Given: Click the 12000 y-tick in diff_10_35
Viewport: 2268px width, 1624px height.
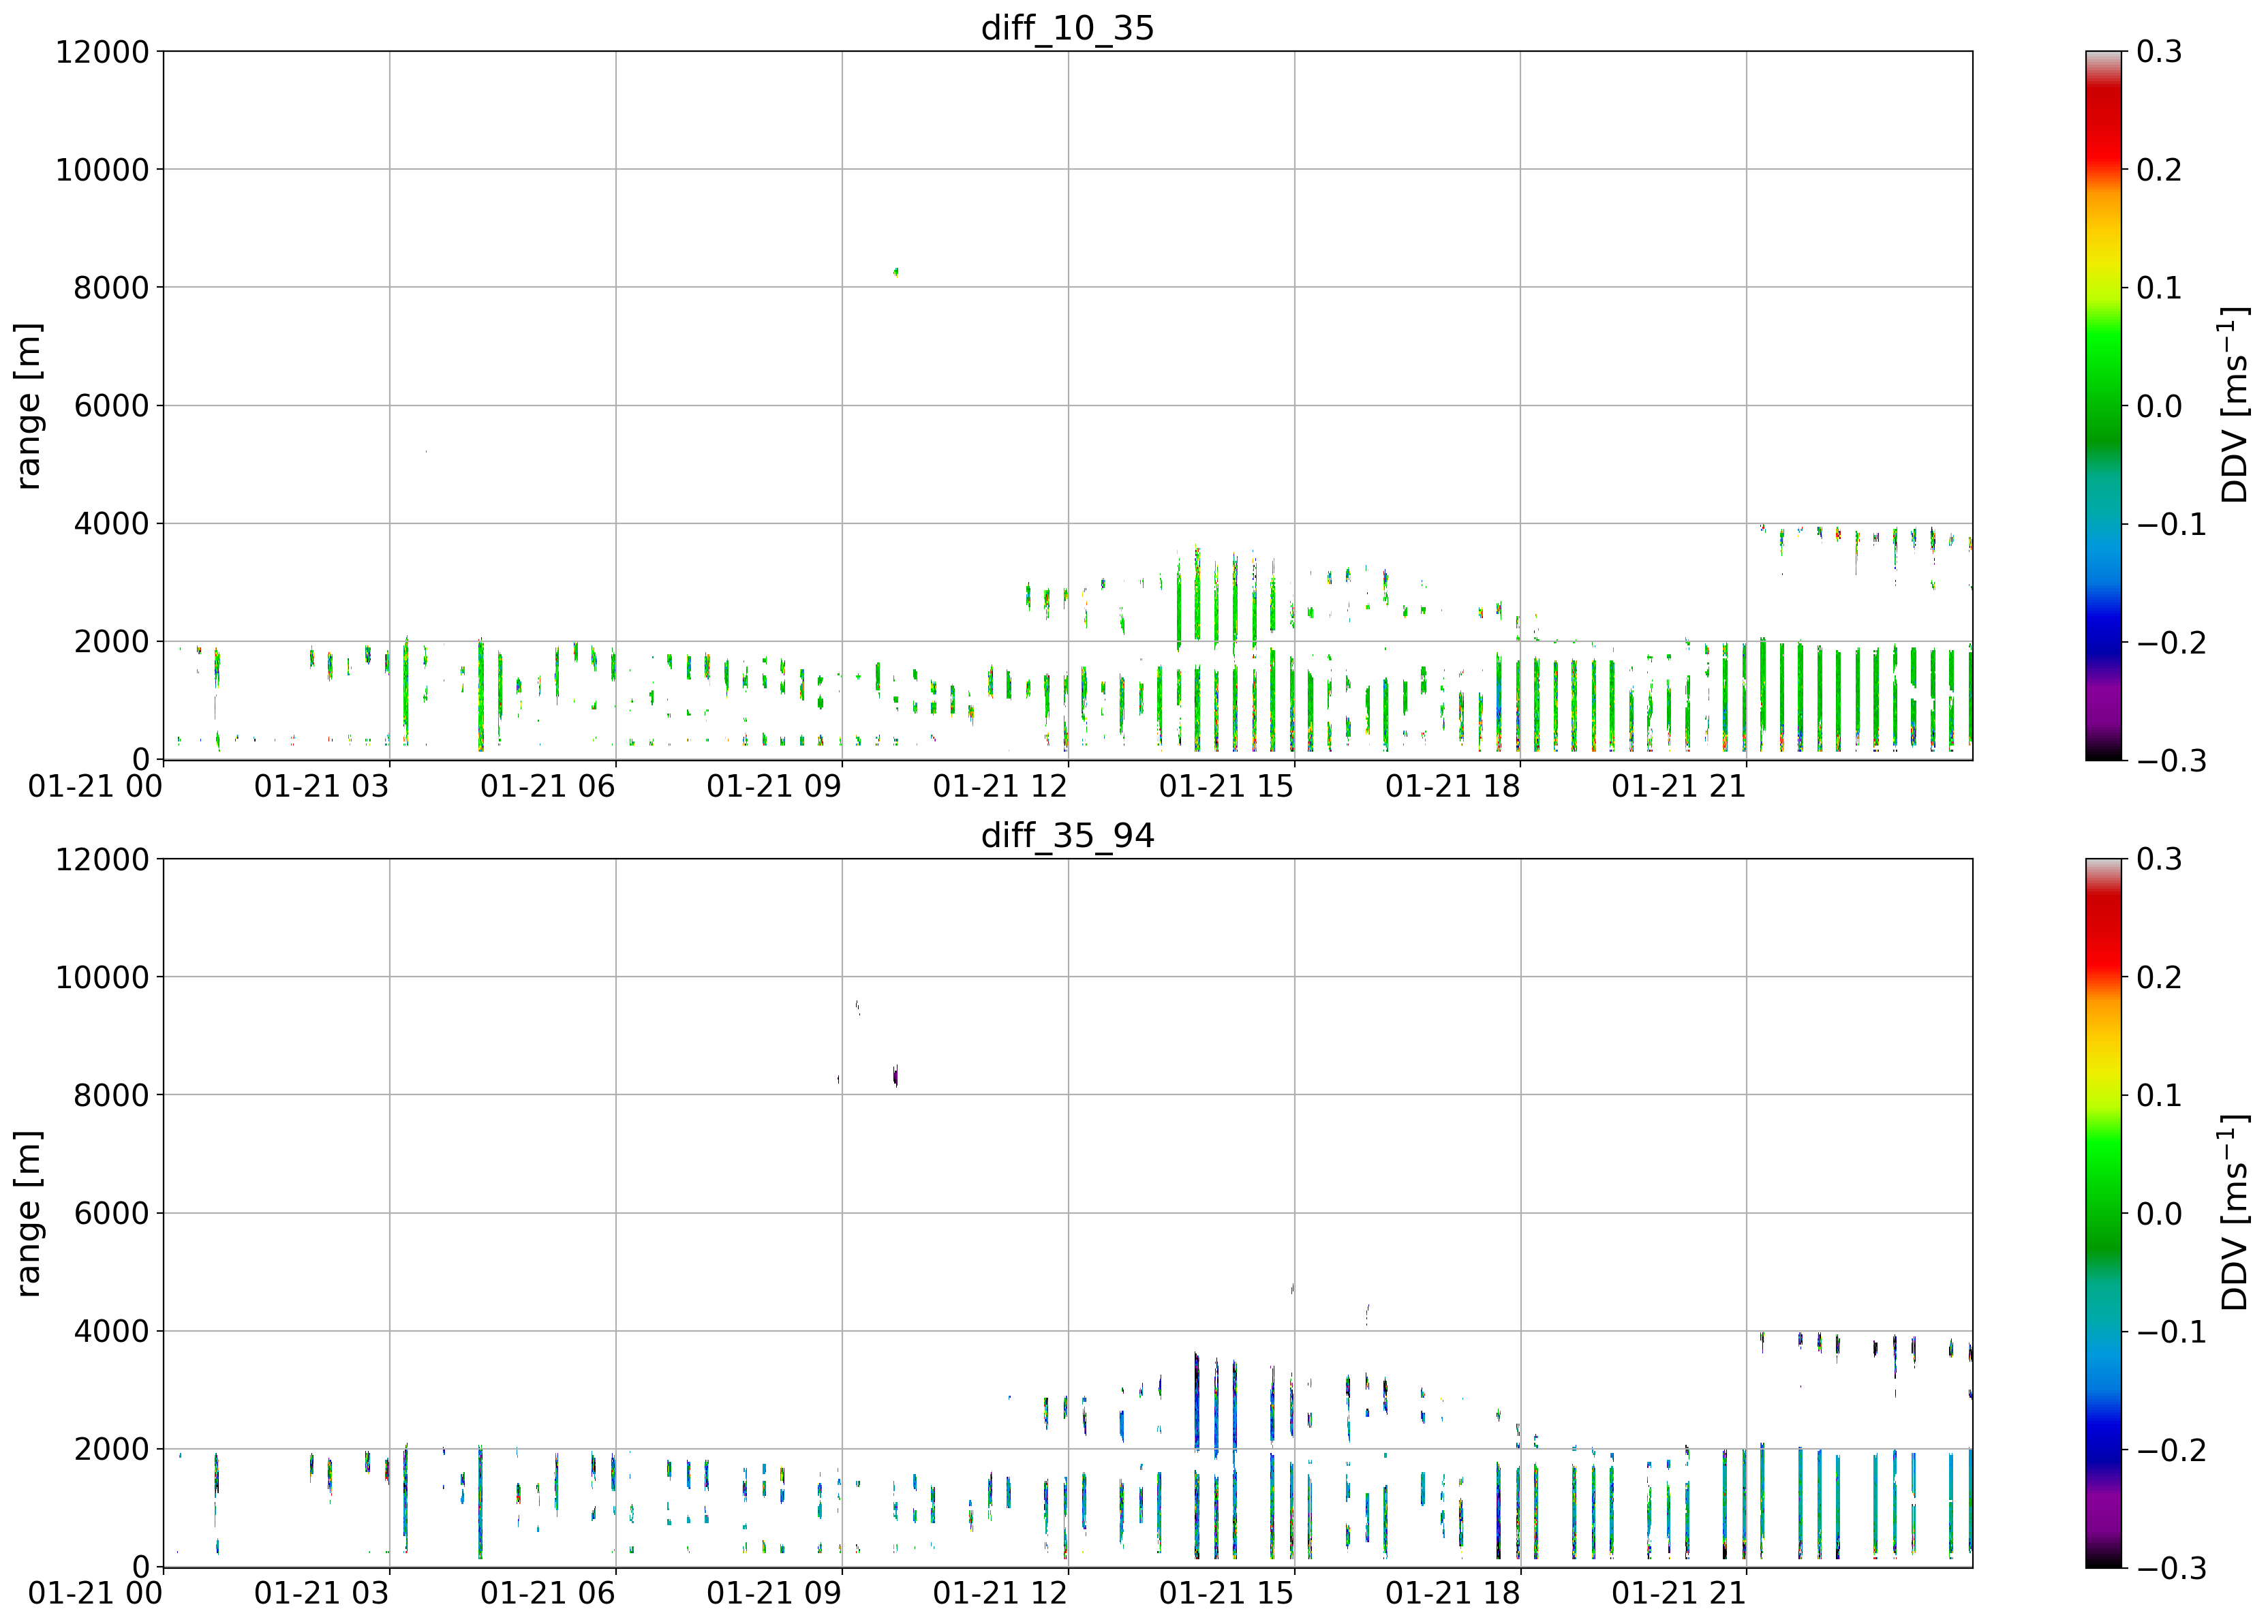Looking at the screenshot, I should [102, 52].
